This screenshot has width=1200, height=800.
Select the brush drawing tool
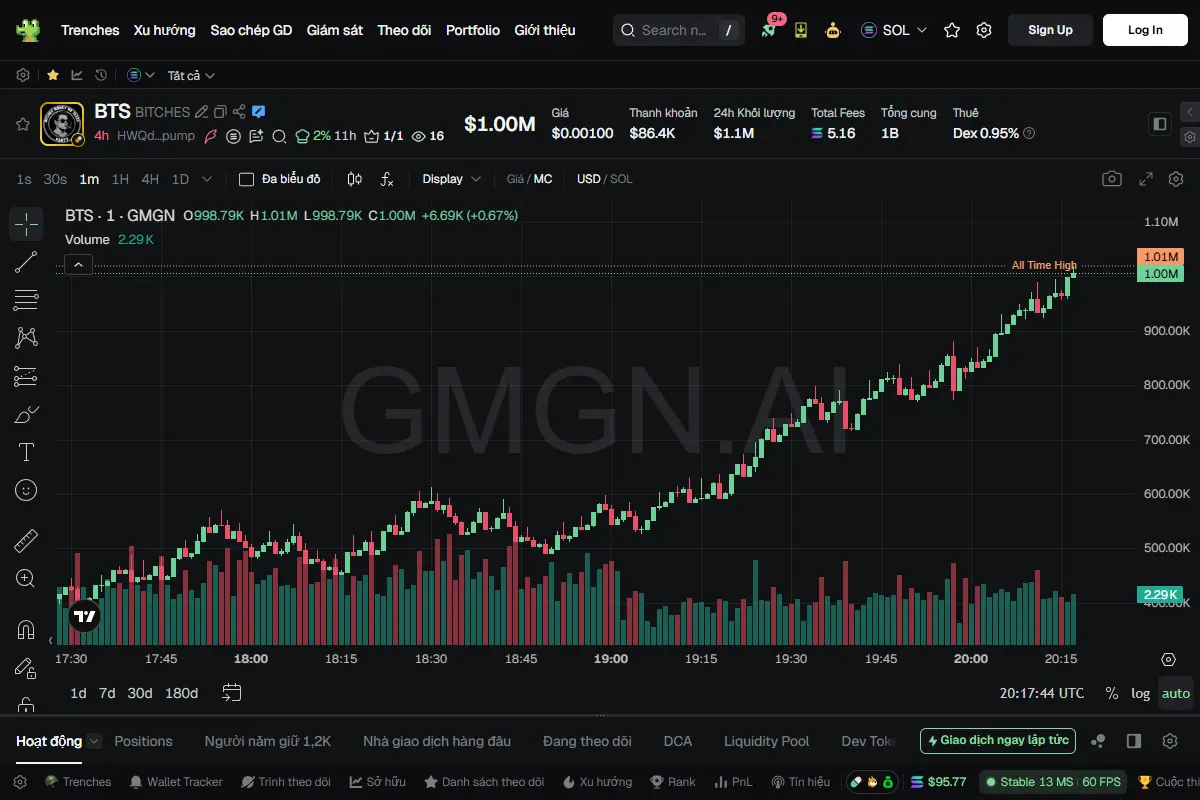[x=26, y=414]
